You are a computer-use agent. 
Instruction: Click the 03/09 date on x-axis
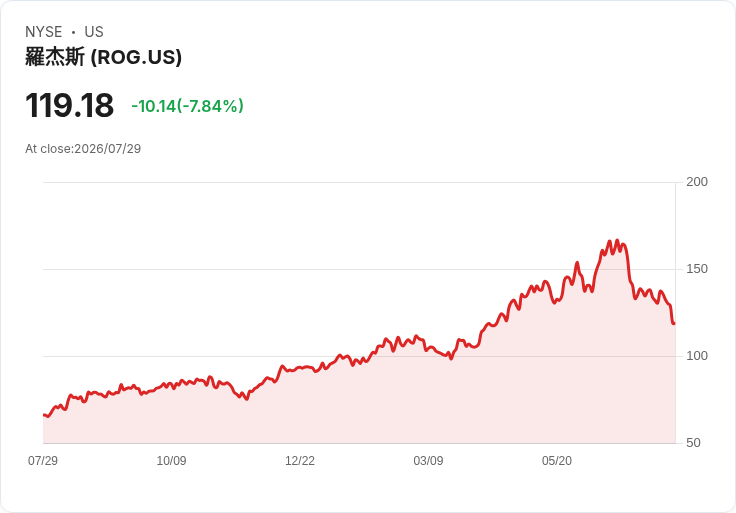pyautogui.click(x=428, y=460)
